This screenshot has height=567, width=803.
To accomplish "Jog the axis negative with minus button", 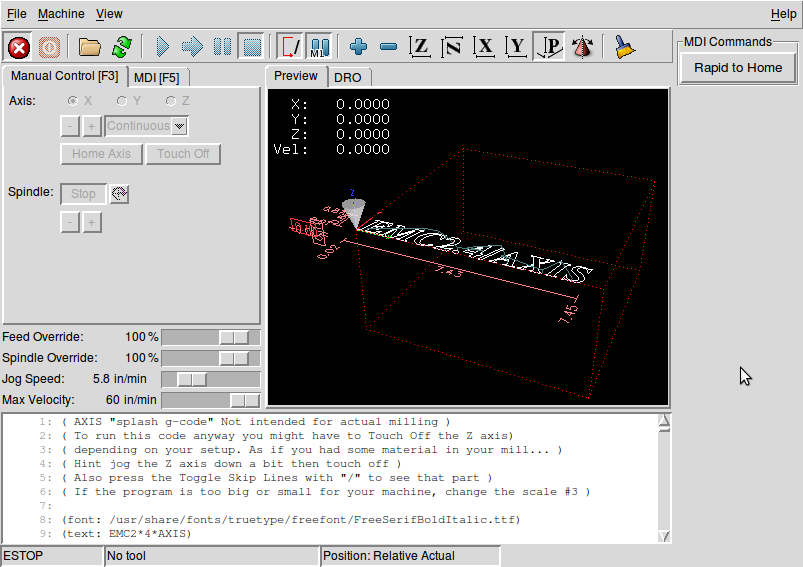I will [x=70, y=126].
